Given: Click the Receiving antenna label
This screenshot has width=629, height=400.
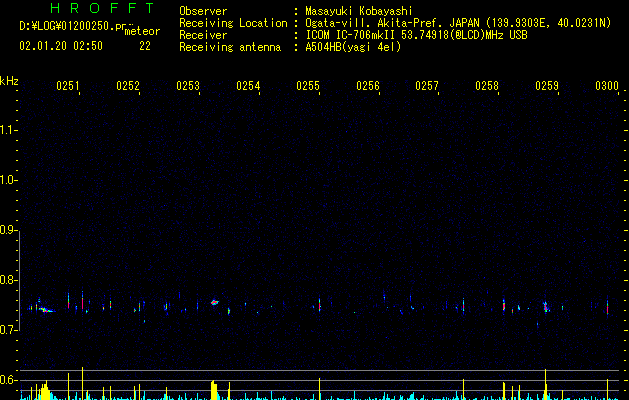Looking at the screenshot, I should [230, 47].
